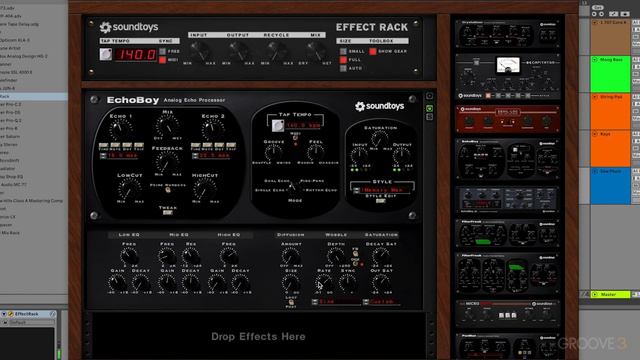Click the EchoBoy Input level knob

pyautogui.click(x=359, y=156)
